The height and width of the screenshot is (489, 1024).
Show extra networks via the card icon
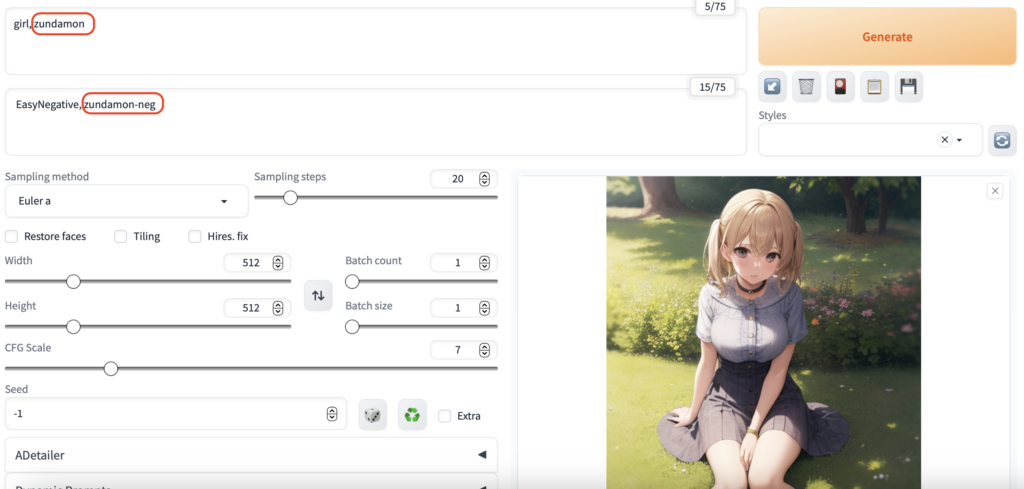[840, 87]
